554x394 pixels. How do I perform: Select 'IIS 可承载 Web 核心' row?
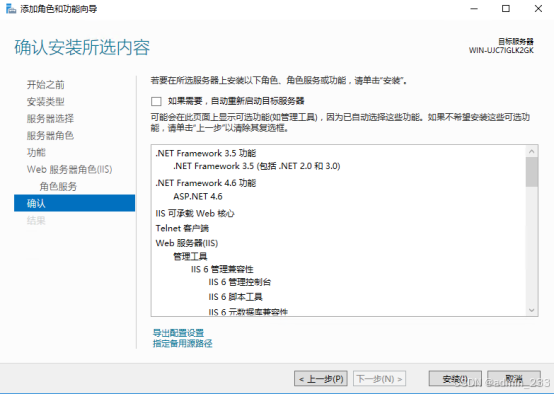tap(195, 213)
